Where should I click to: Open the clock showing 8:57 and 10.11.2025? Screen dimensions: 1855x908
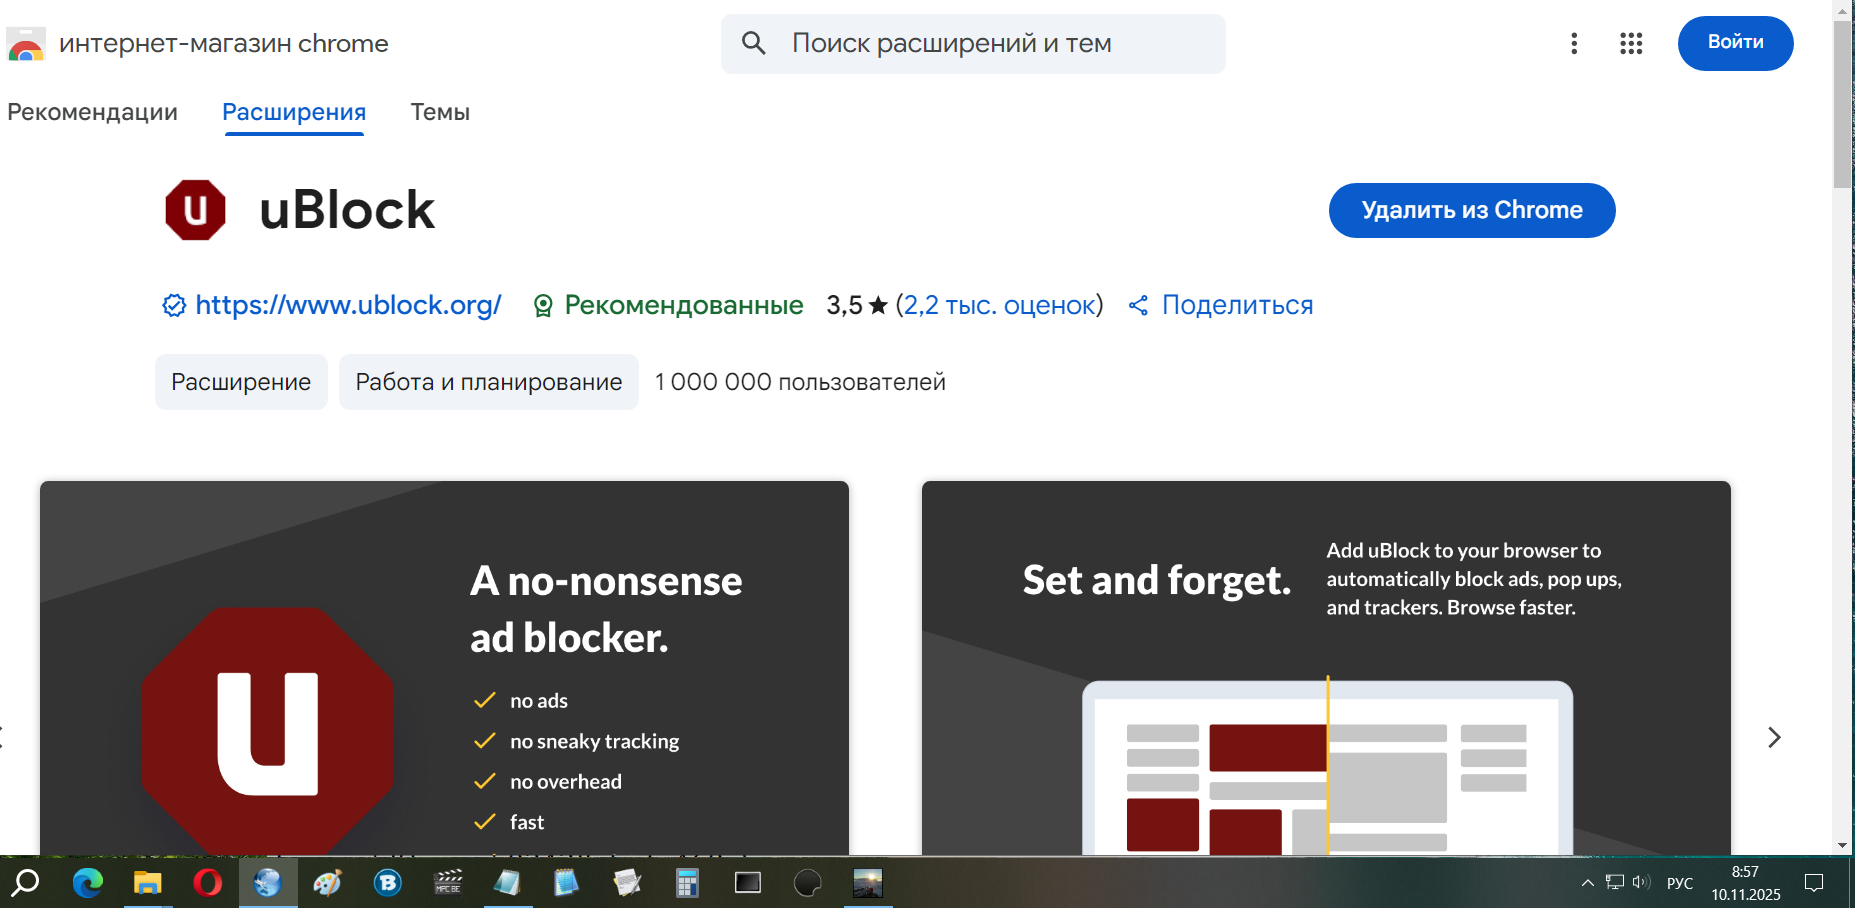tap(1746, 883)
